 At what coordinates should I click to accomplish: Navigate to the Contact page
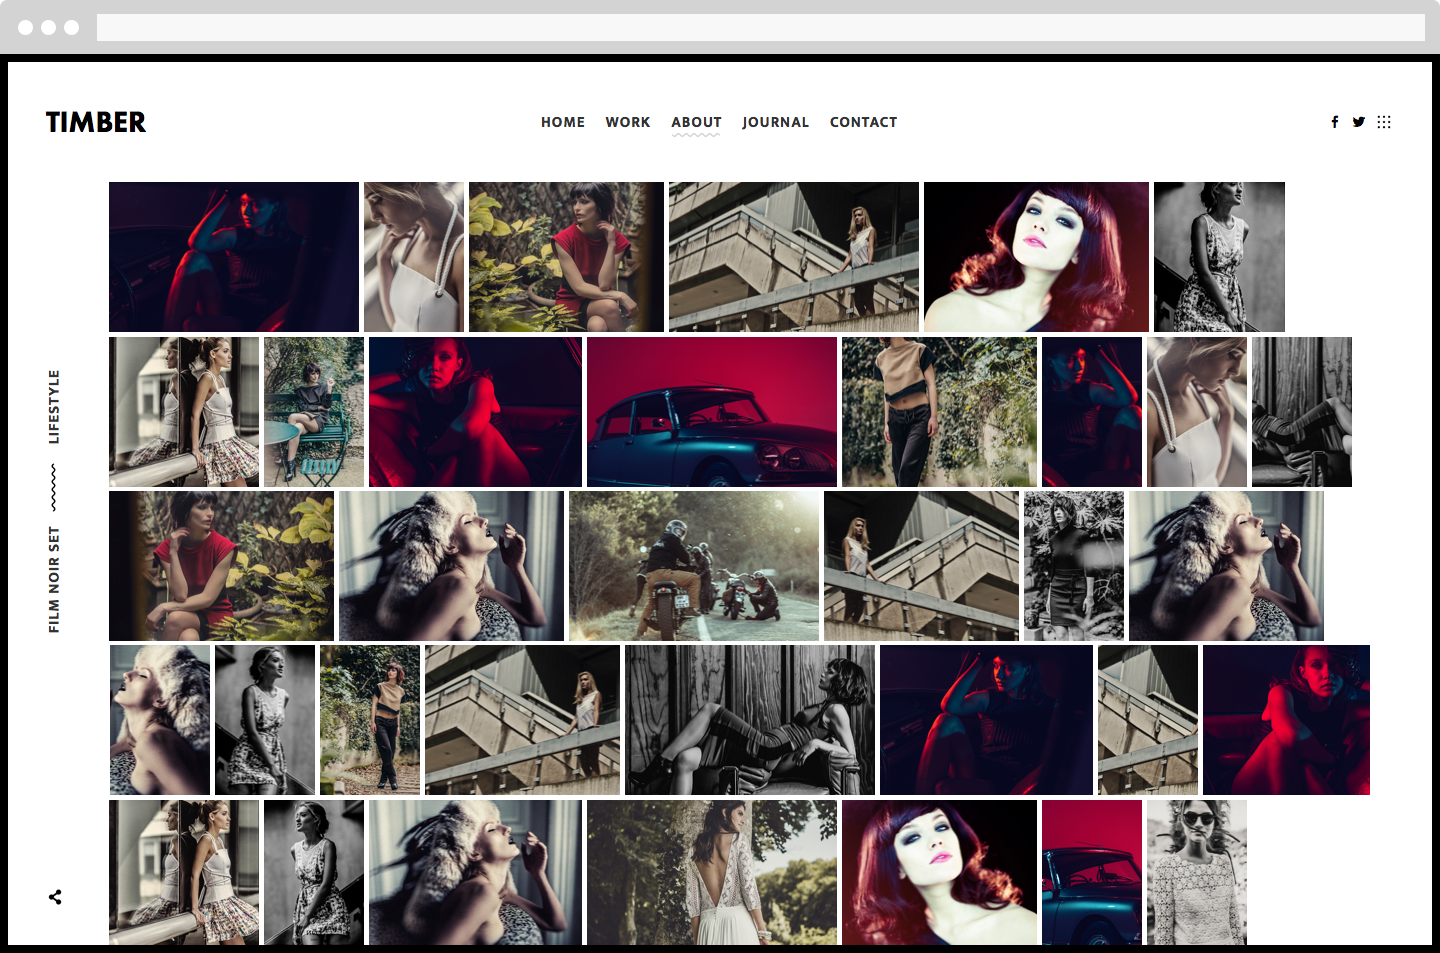pyautogui.click(x=863, y=122)
